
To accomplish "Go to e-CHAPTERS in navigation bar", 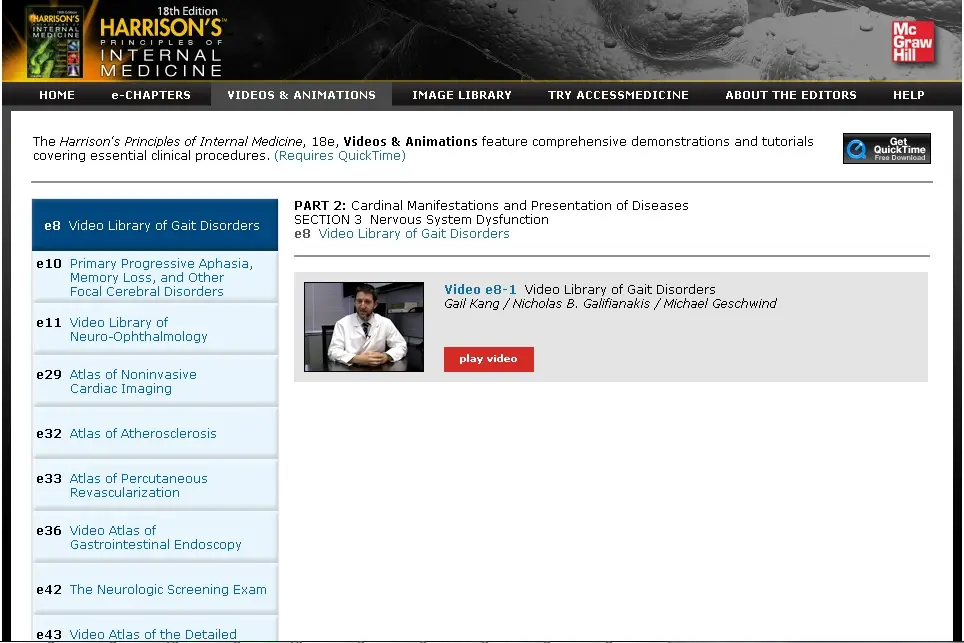I will coord(151,95).
